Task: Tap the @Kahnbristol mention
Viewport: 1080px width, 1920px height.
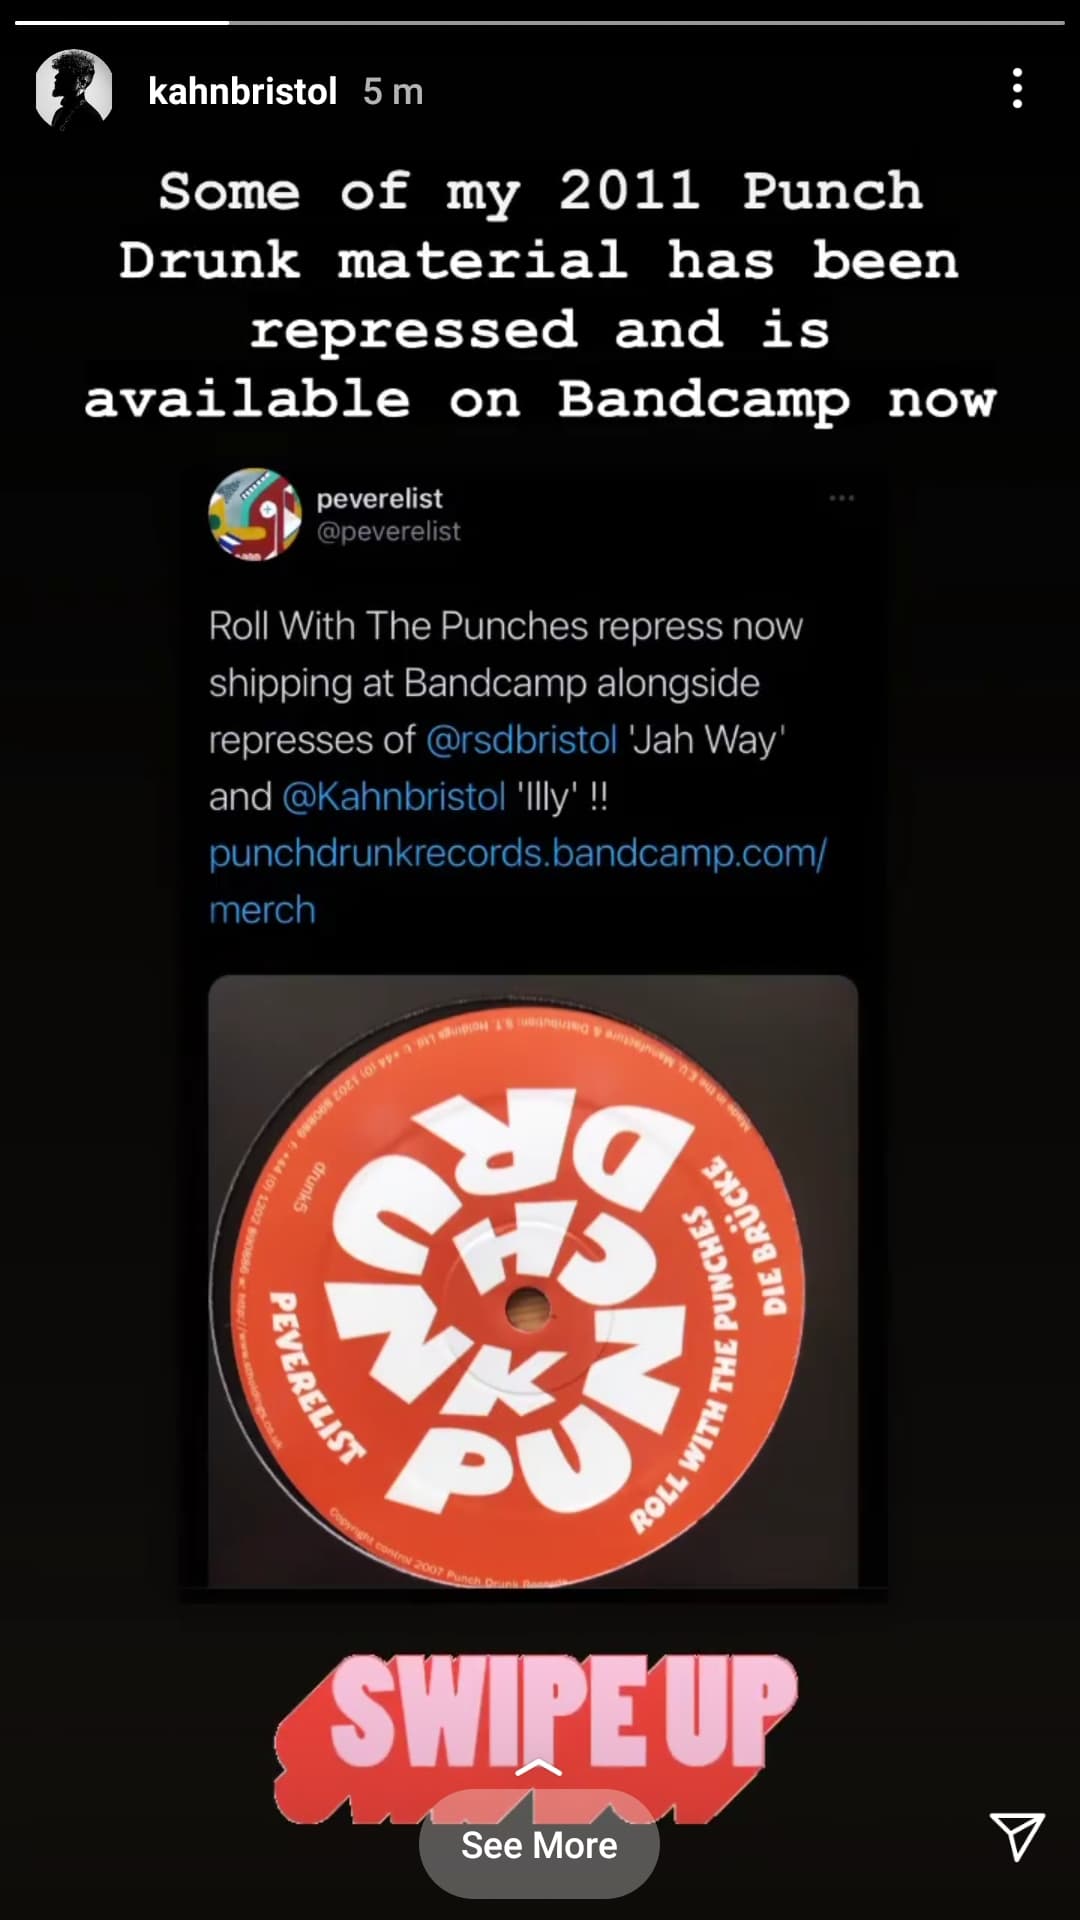Action: [x=393, y=797]
